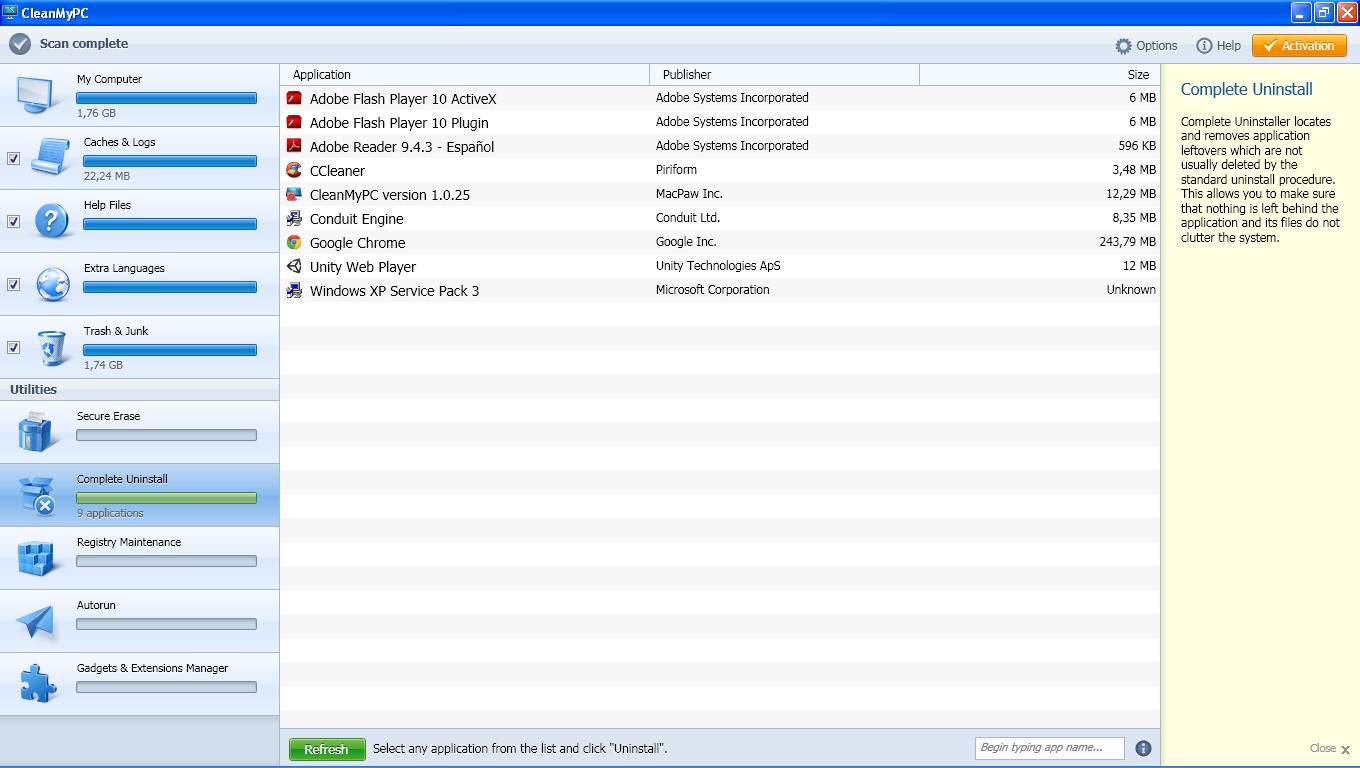Click the Extra Languages globe icon
1360x768 pixels.
(x=52, y=284)
